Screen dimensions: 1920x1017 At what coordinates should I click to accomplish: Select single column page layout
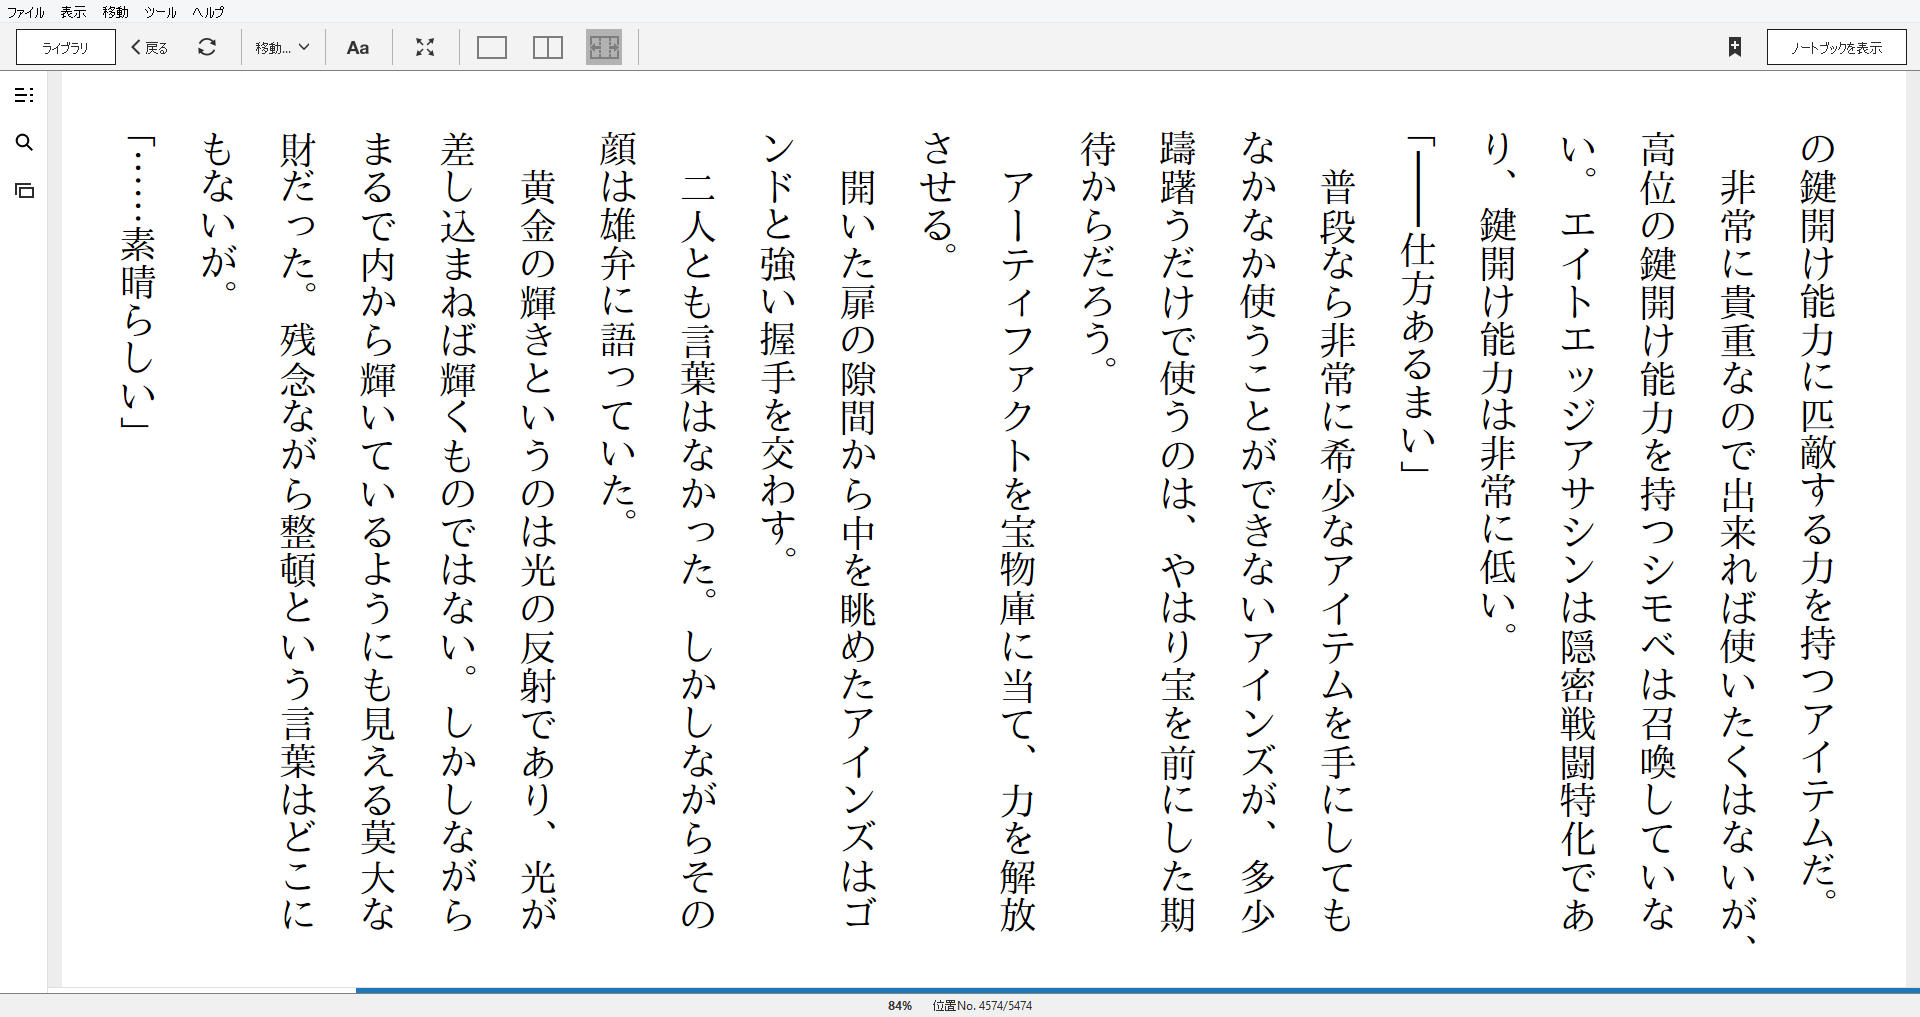pyautogui.click(x=492, y=47)
